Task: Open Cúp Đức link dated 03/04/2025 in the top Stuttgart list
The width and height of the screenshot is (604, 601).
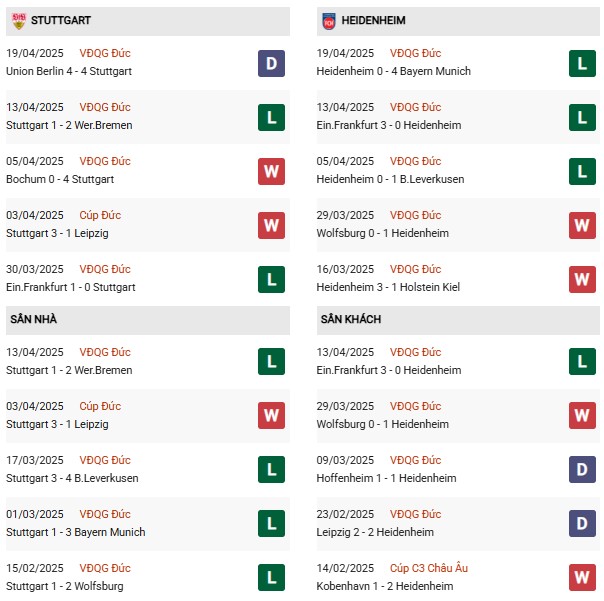Action: coord(99,215)
